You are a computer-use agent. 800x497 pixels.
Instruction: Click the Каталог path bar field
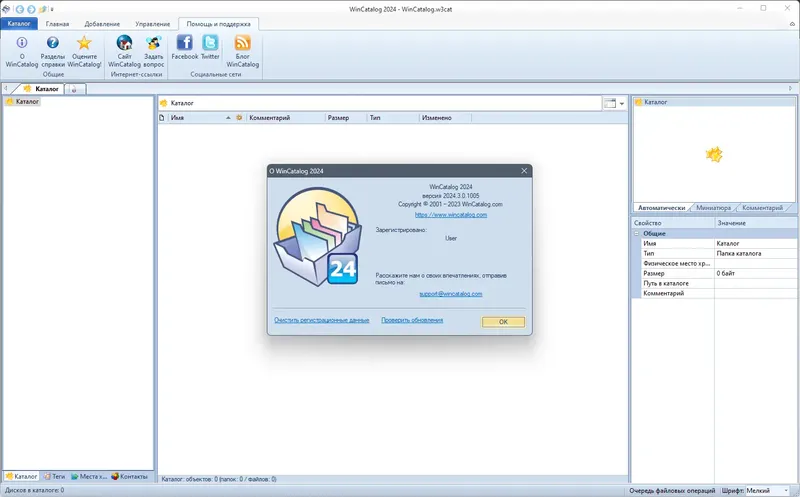click(380, 103)
